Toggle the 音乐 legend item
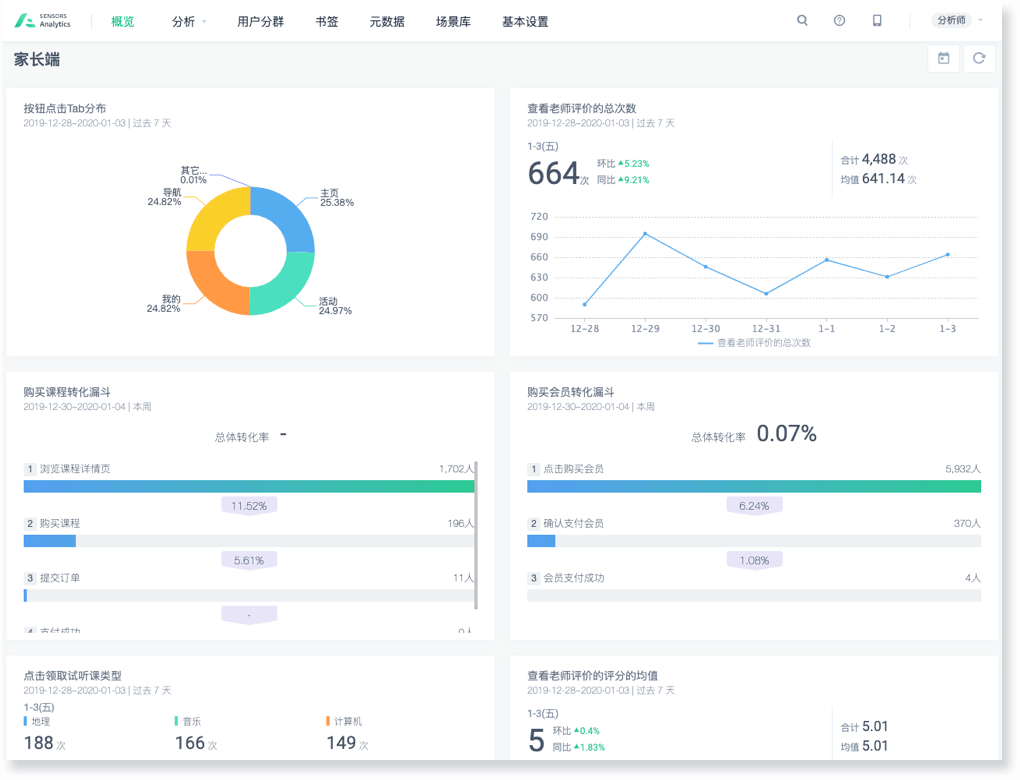This screenshot has height=780, width=1020. [x=190, y=721]
